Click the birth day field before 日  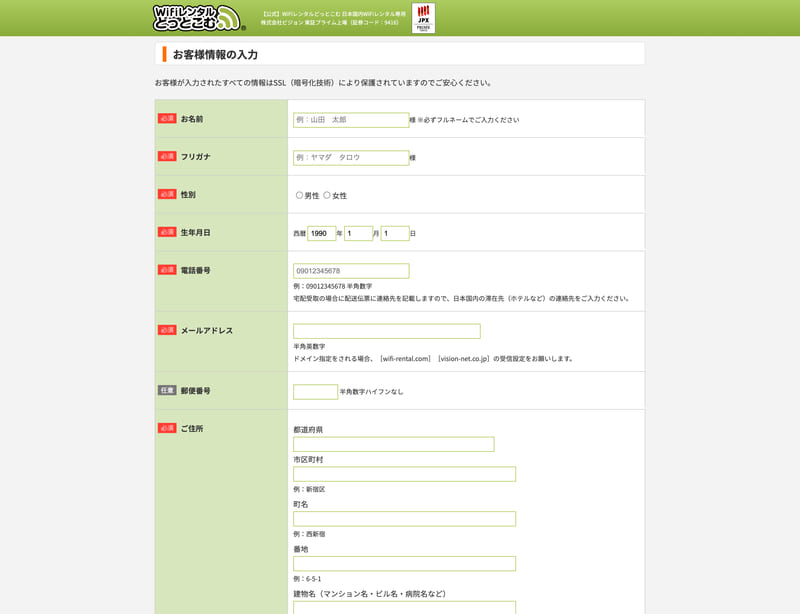(394, 233)
